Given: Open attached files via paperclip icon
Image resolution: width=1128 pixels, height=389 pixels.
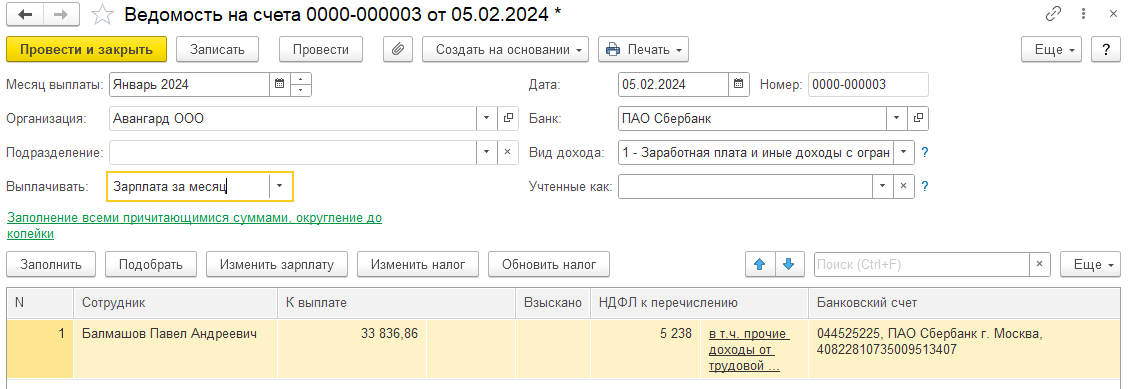Looking at the screenshot, I should [397, 50].
